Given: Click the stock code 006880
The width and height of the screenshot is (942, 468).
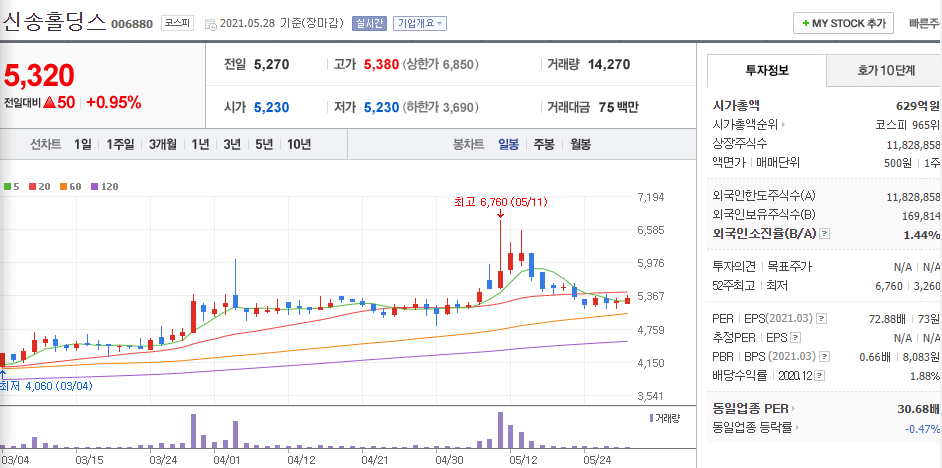Looking at the screenshot, I should pos(132,25).
